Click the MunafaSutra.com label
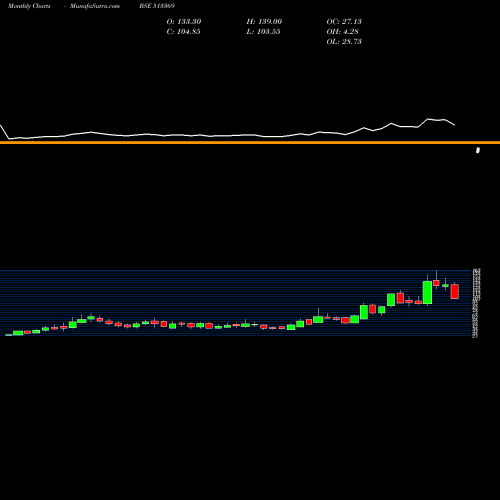 click(x=95, y=6)
